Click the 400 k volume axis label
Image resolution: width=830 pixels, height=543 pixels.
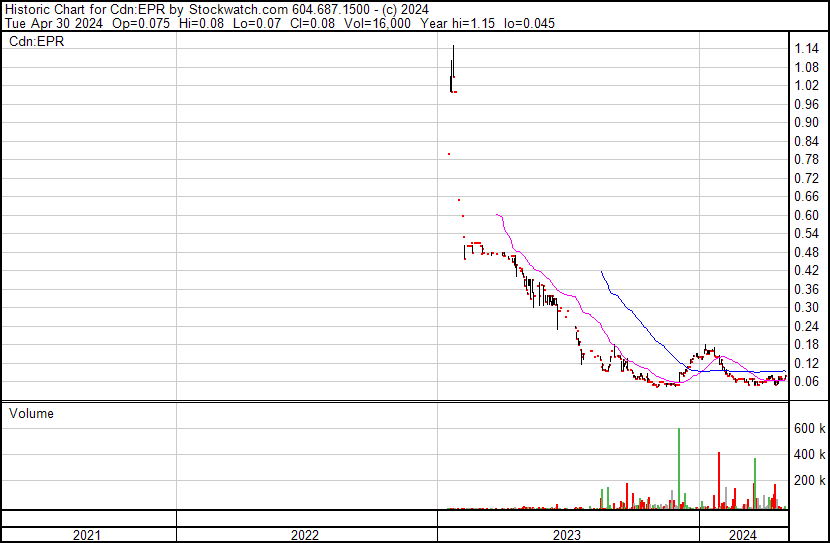[809, 455]
